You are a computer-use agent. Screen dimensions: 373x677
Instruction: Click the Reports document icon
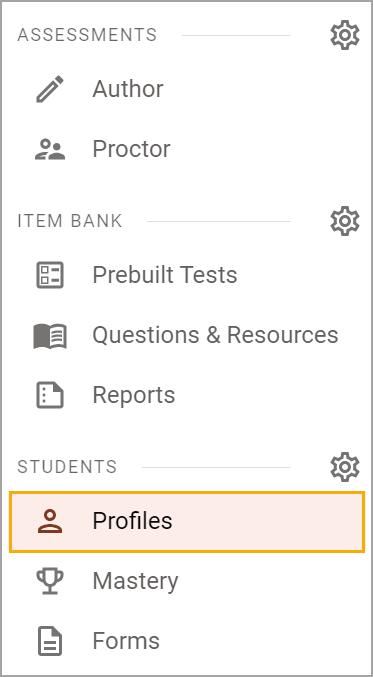(x=50, y=395)
